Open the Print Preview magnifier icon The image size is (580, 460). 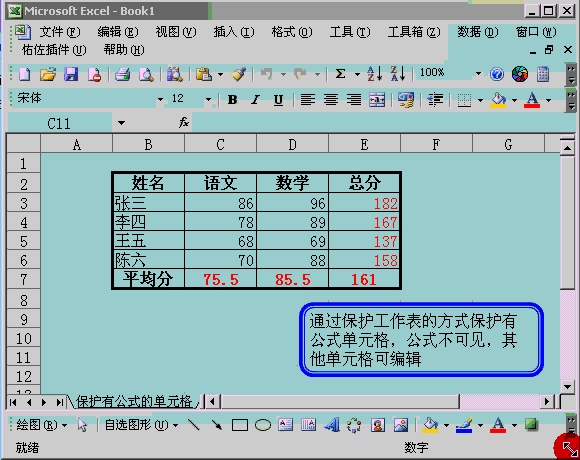(146, 75)
